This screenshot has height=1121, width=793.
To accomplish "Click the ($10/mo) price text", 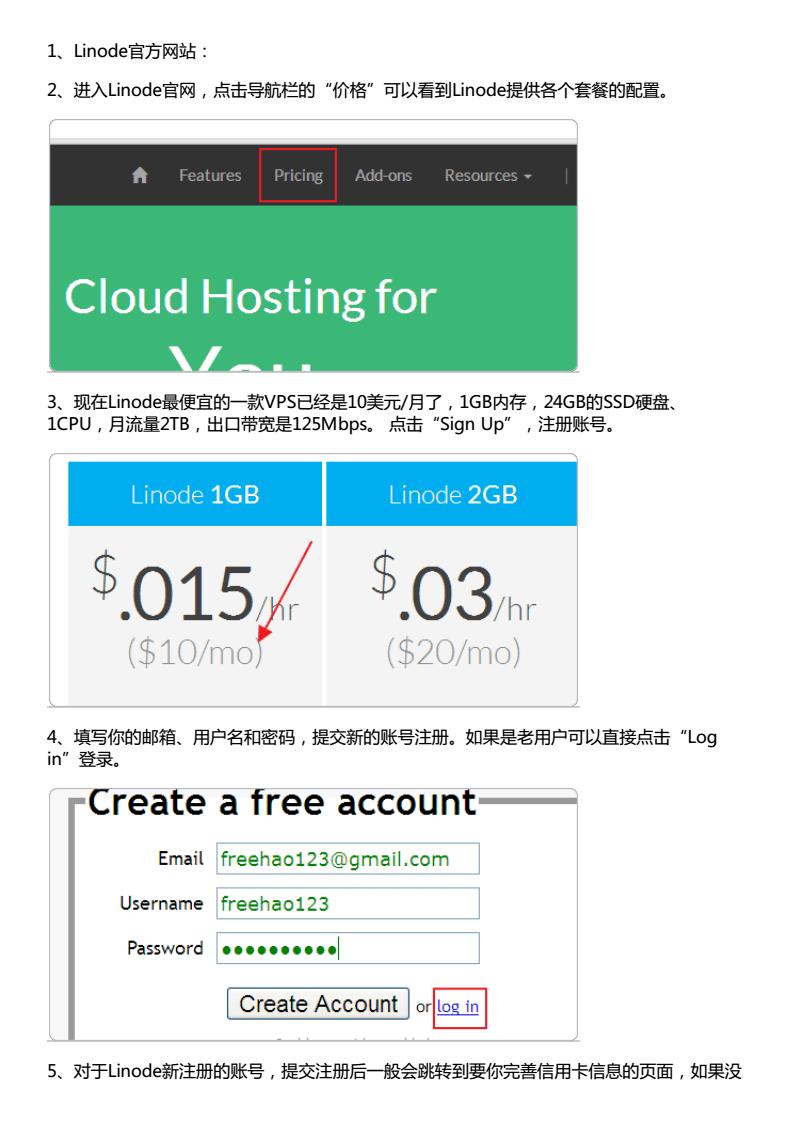I will click(195, 652).
